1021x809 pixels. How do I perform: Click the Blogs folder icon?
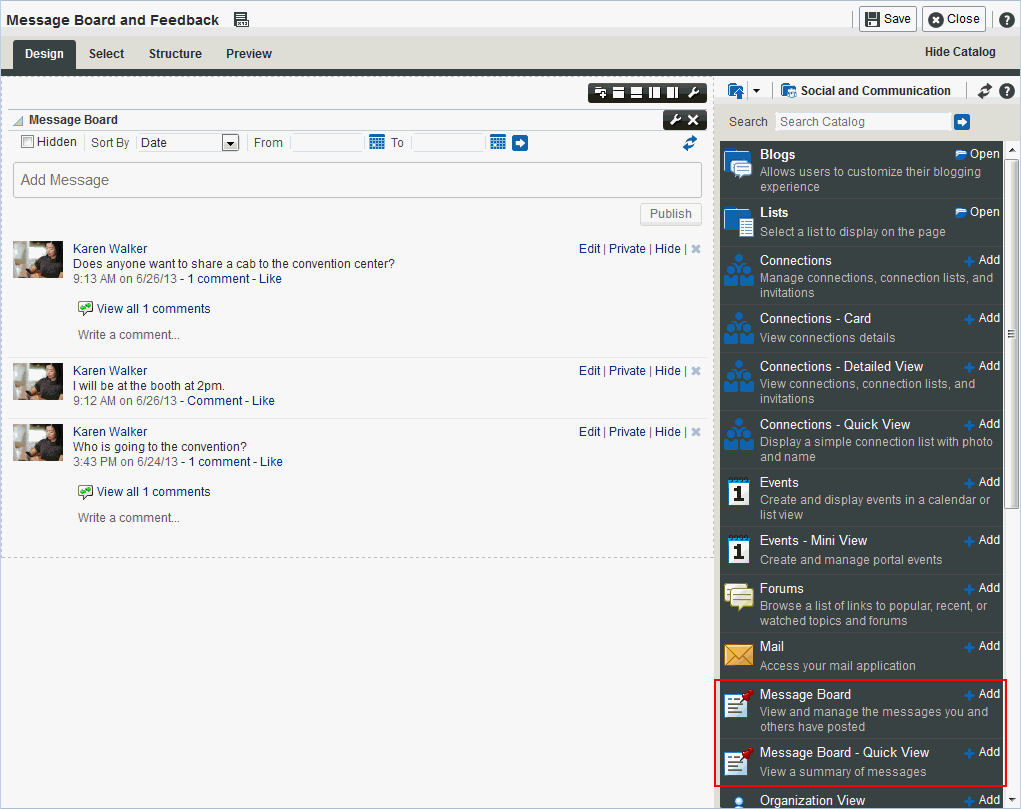point(738,163)
